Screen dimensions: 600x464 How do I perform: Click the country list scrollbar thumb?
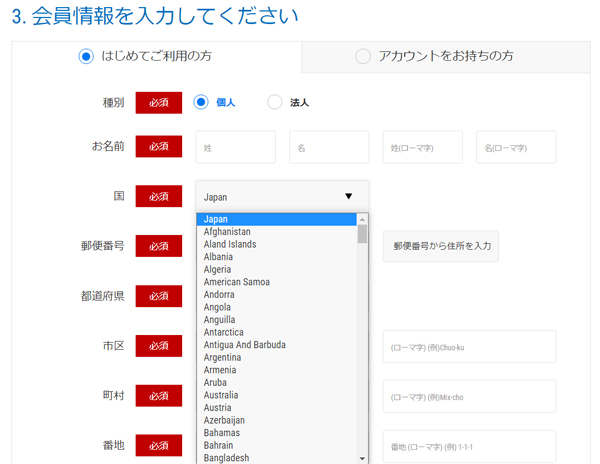(362, 234)
